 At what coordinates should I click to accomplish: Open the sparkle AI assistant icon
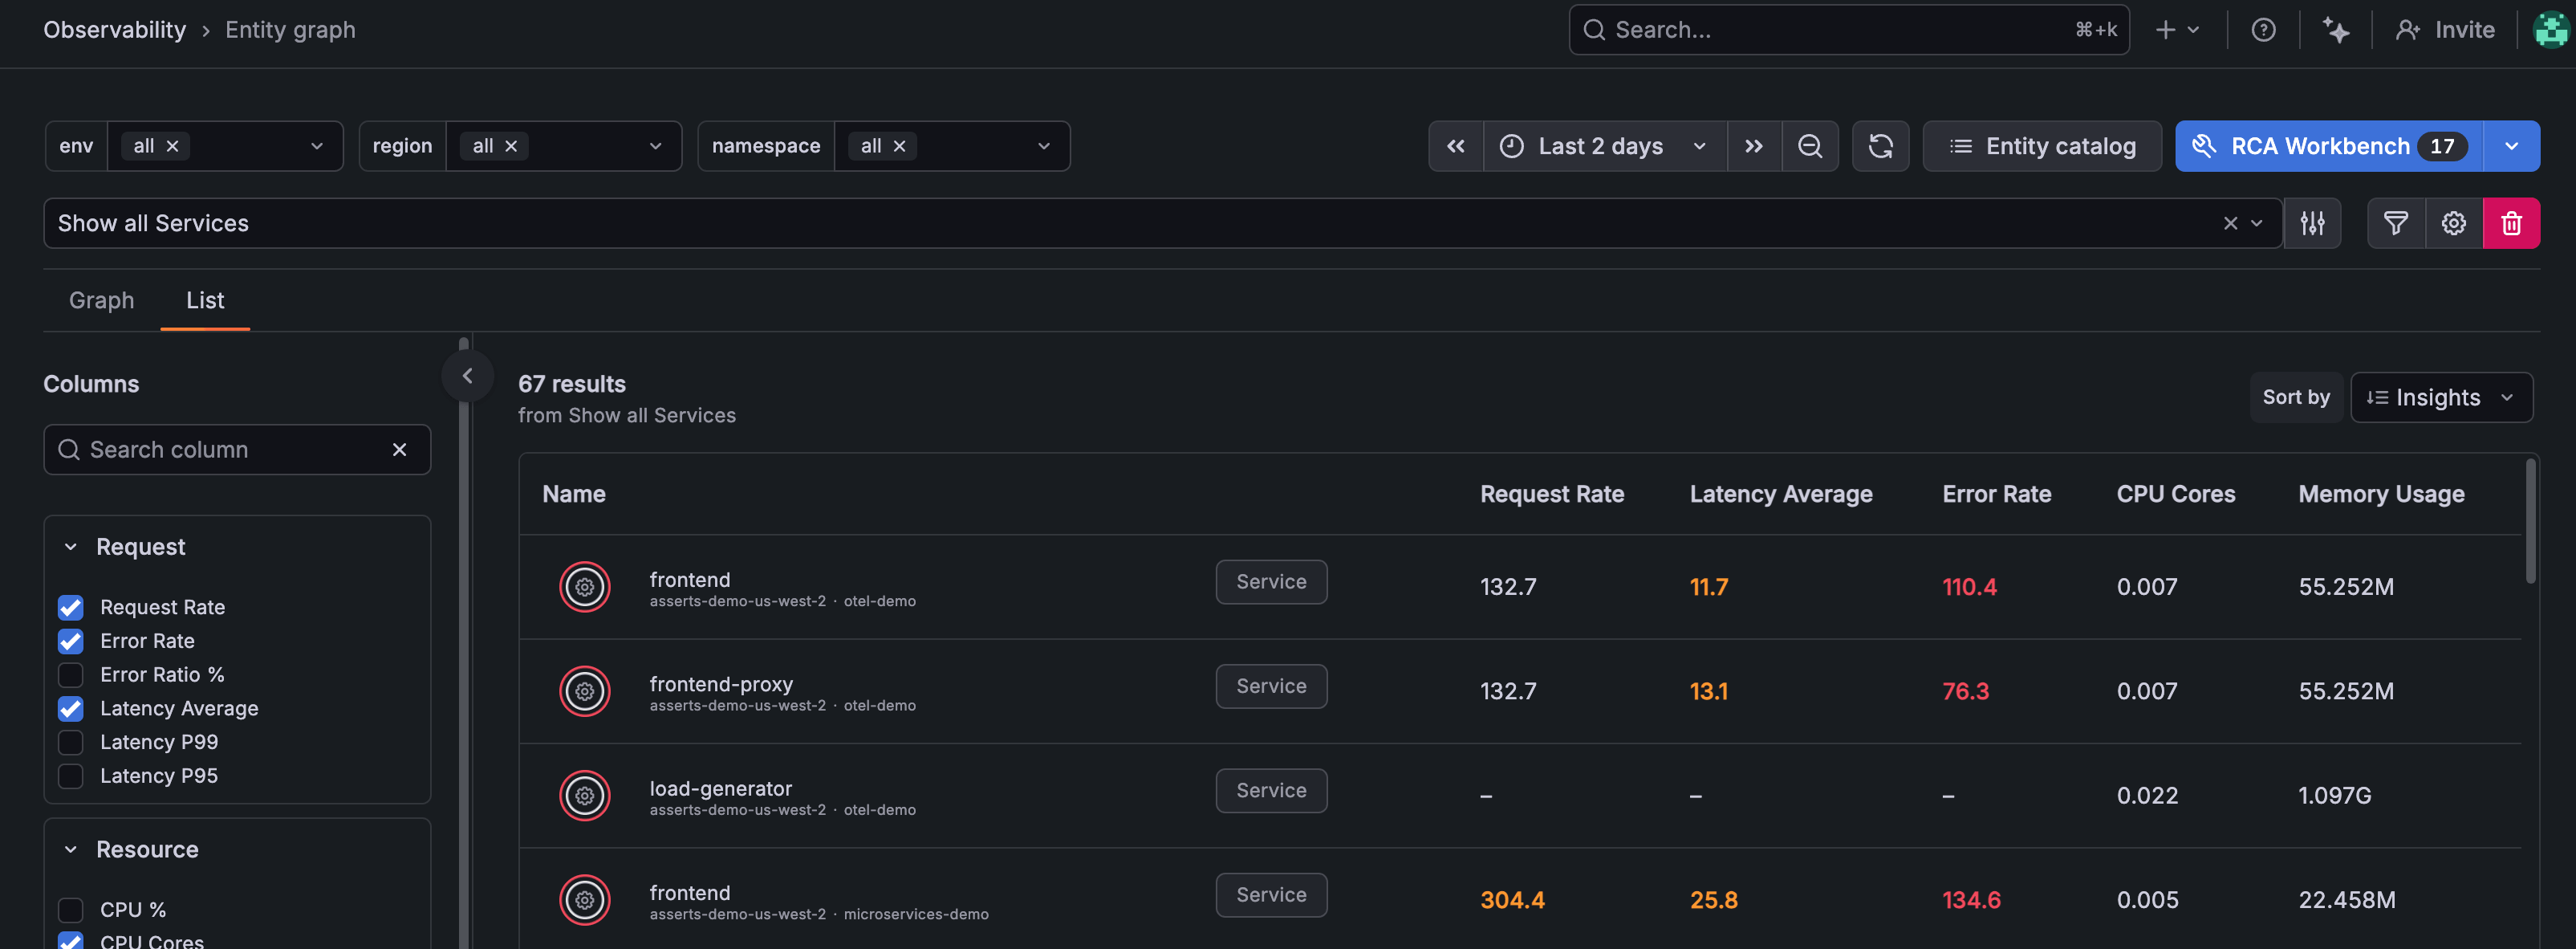2335,30
